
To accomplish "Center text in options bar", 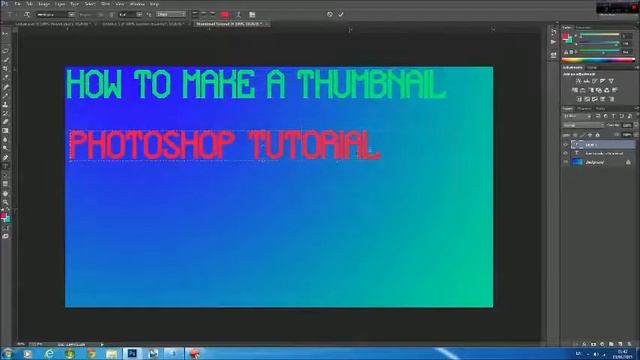I will 204,14.
